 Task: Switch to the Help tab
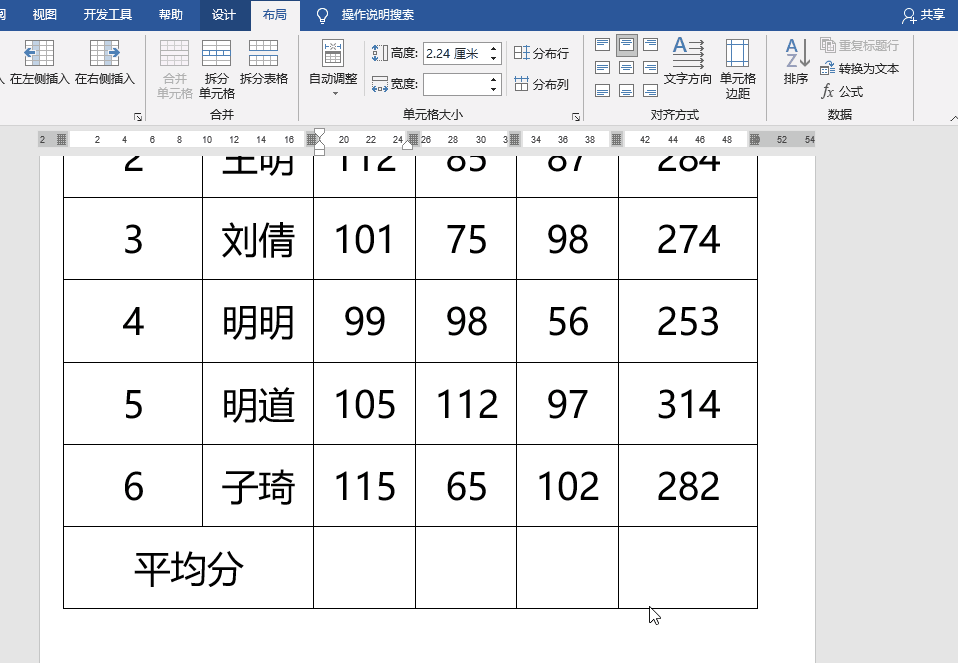[170, 15]
